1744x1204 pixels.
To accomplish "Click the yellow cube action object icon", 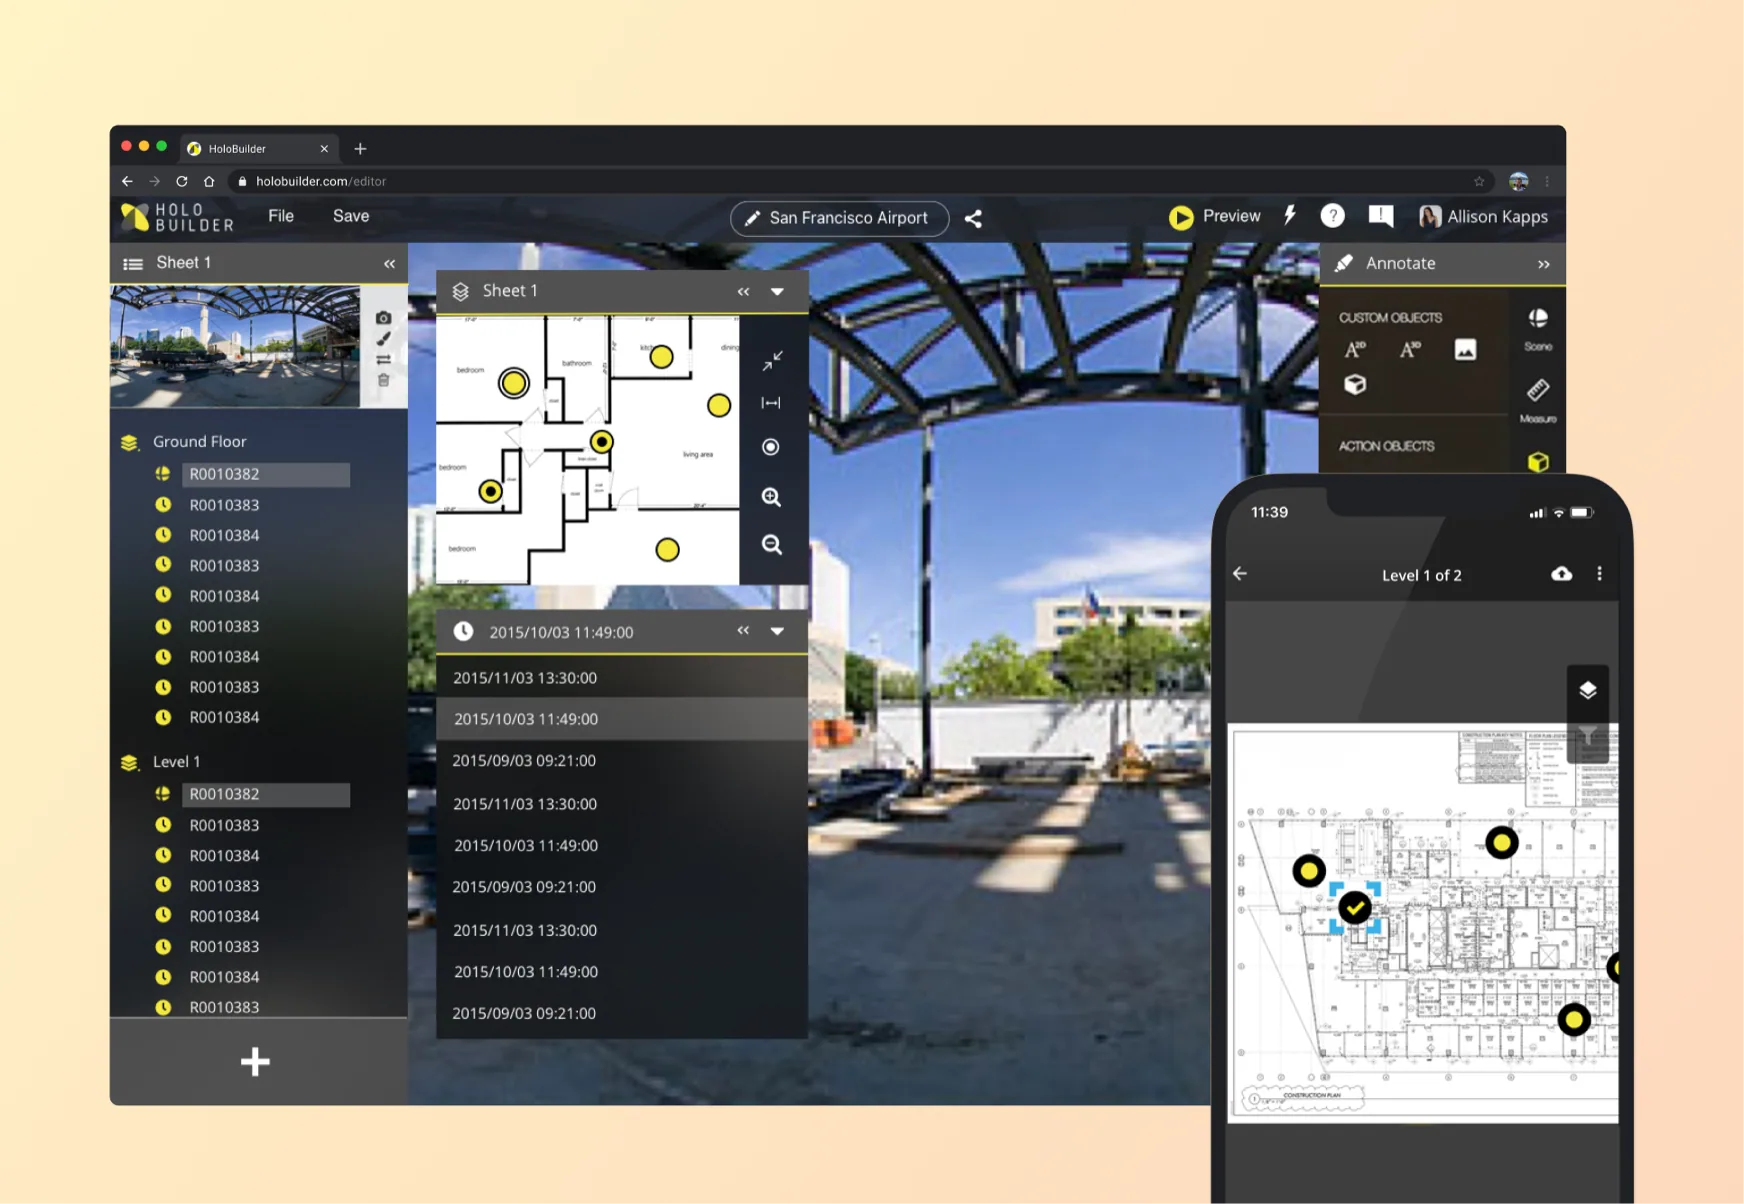I will point(1538,462).
